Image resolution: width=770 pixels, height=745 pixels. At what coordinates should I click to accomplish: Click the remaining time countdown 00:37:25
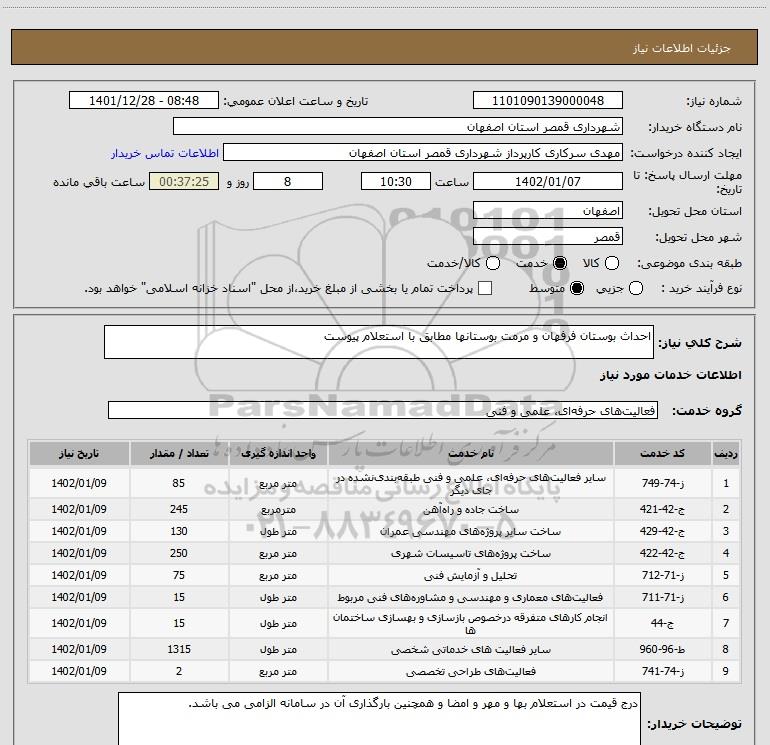184,181
